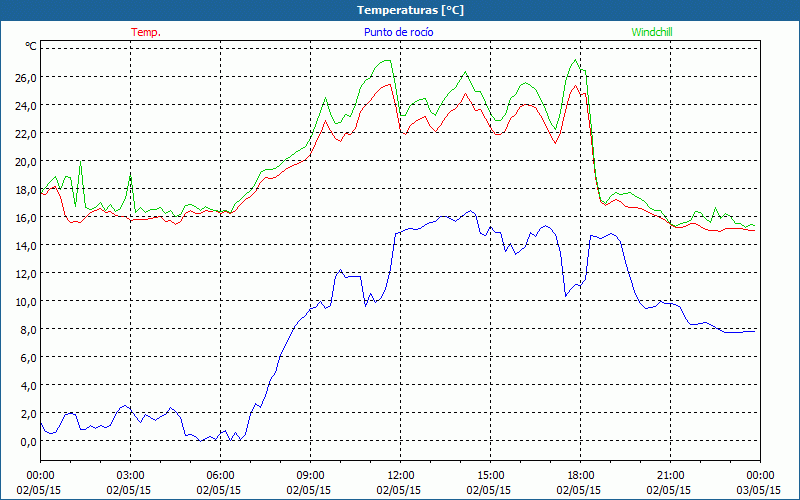Click the 4,0 y-axis value
This screenshot has height=500, width=800.
[28, 386]
